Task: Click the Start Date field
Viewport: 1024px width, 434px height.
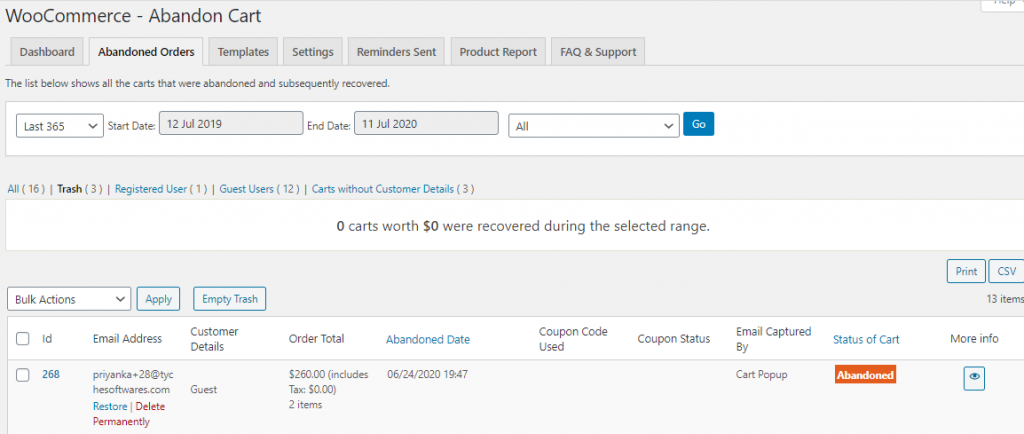Action: point(231,123)
